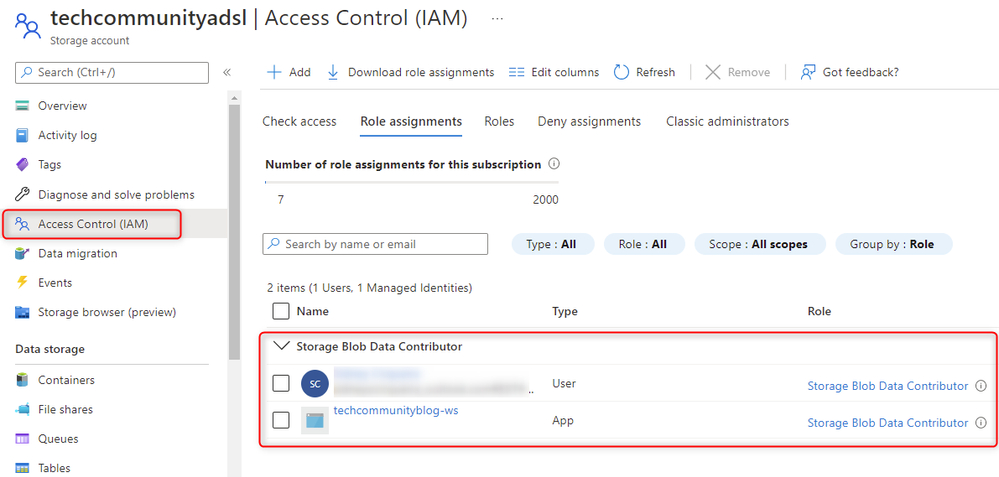
Task: Tick the select-all Name header checkbox
Action: coord(280,311)
